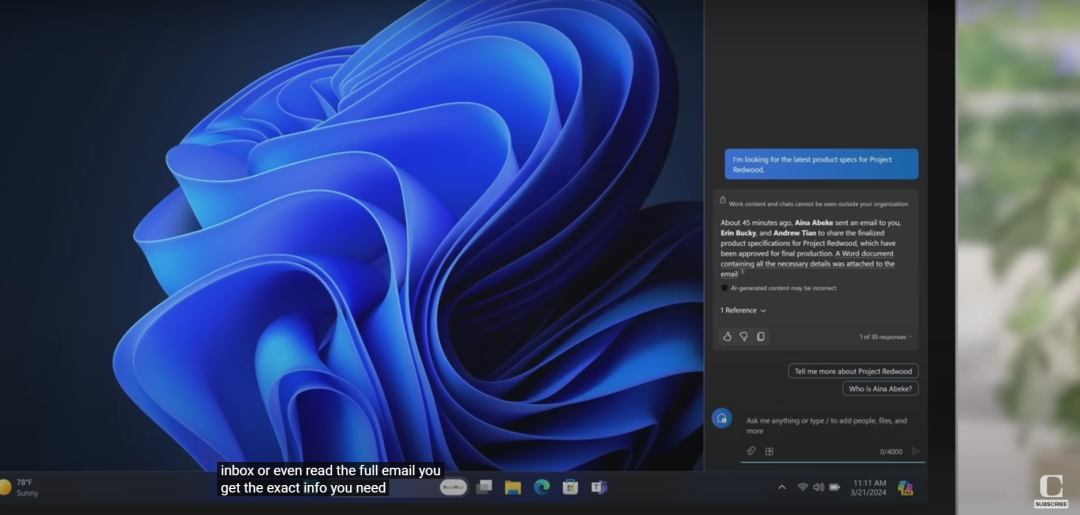Image resolution: width=1080 pixels, height=515 pixels.
Task: Start a new topic in Copilot
Action: tap(721, 419)
